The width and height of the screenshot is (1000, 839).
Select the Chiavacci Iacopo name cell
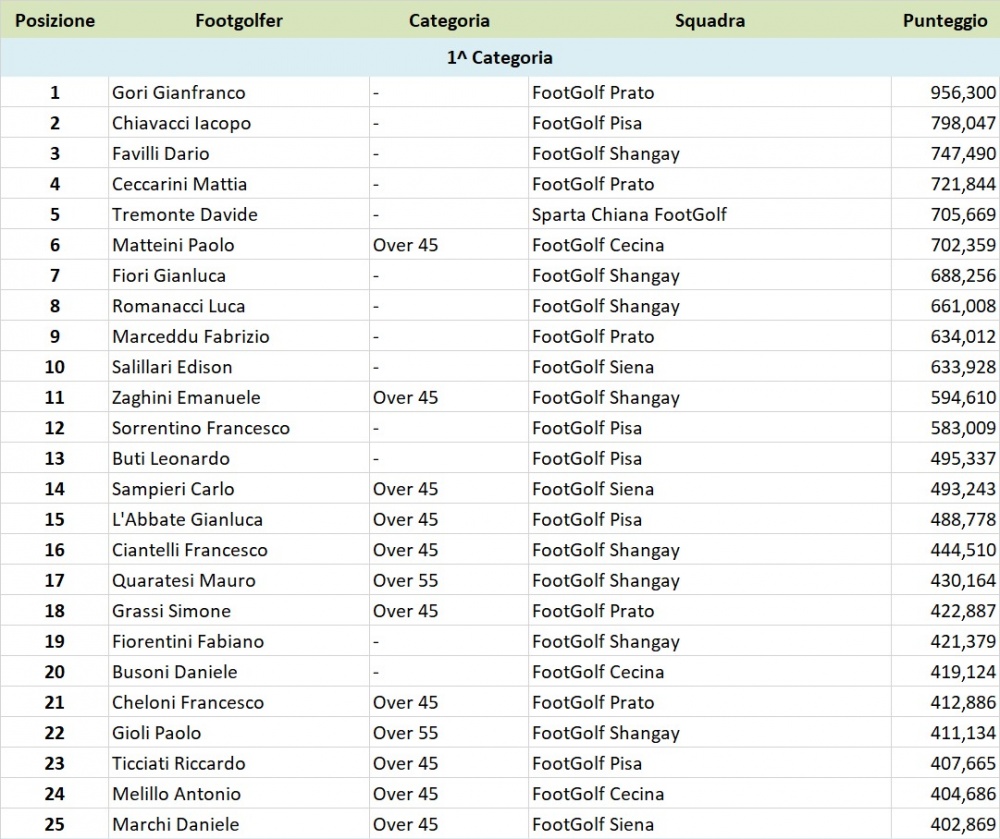181,123
